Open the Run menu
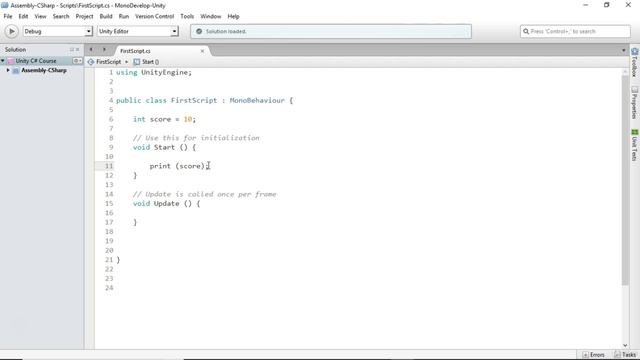 point(124,16)
